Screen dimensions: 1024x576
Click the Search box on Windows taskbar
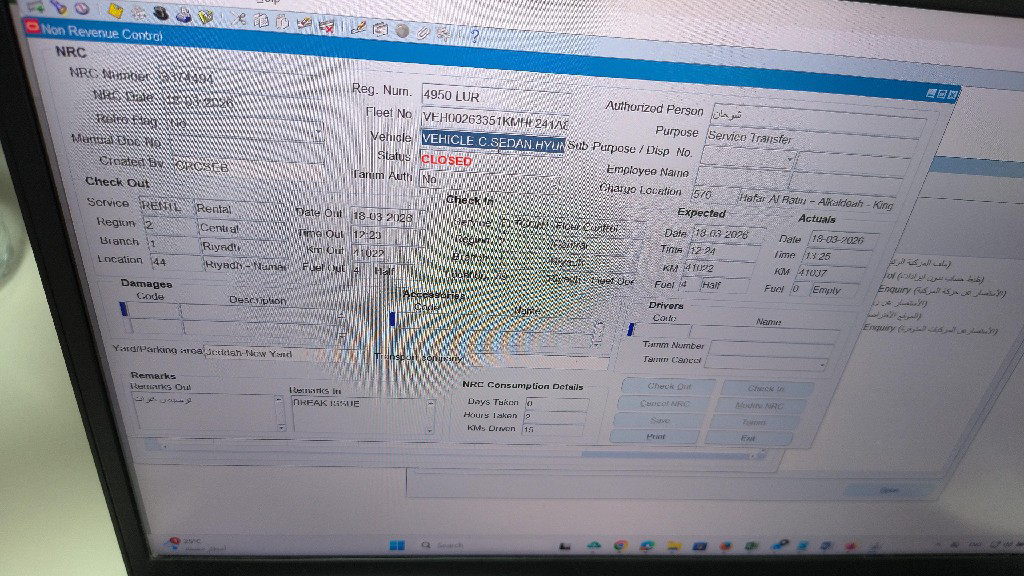point(445,545)
